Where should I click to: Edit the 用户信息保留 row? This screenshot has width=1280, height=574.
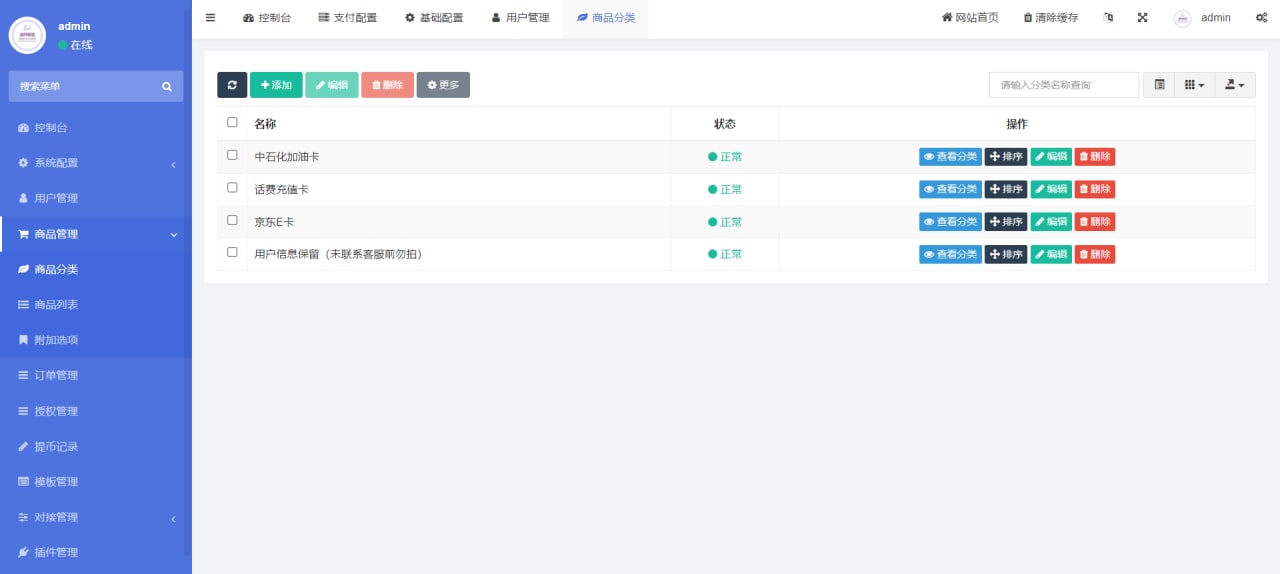1051,254
